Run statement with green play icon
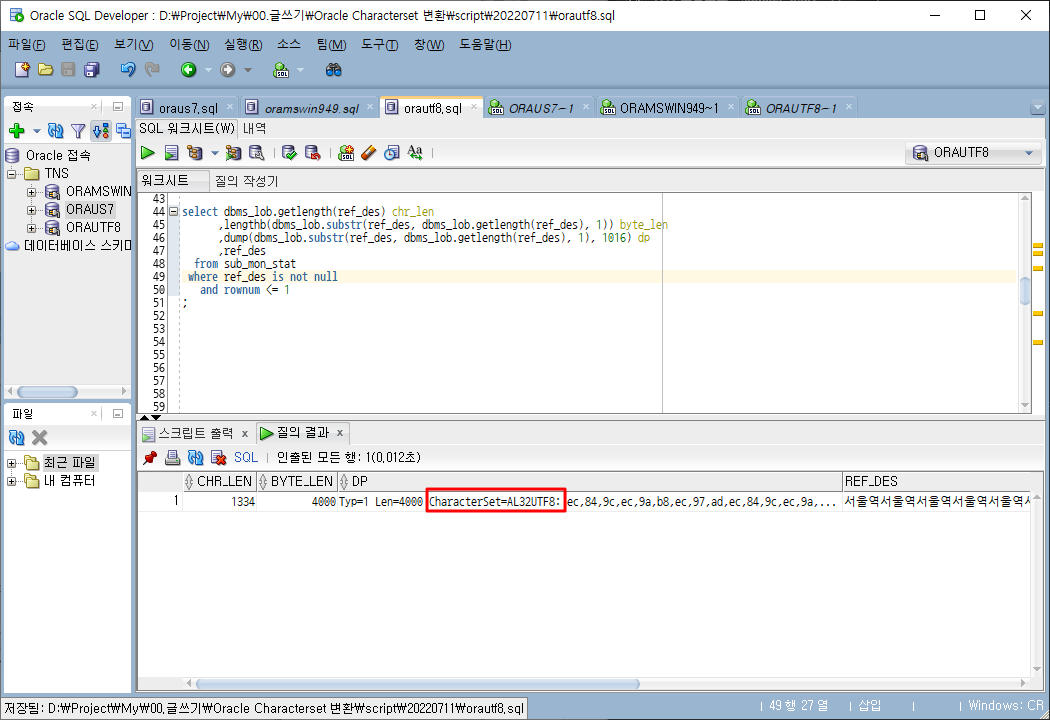Screen dimensions: 1050x720 147,153
